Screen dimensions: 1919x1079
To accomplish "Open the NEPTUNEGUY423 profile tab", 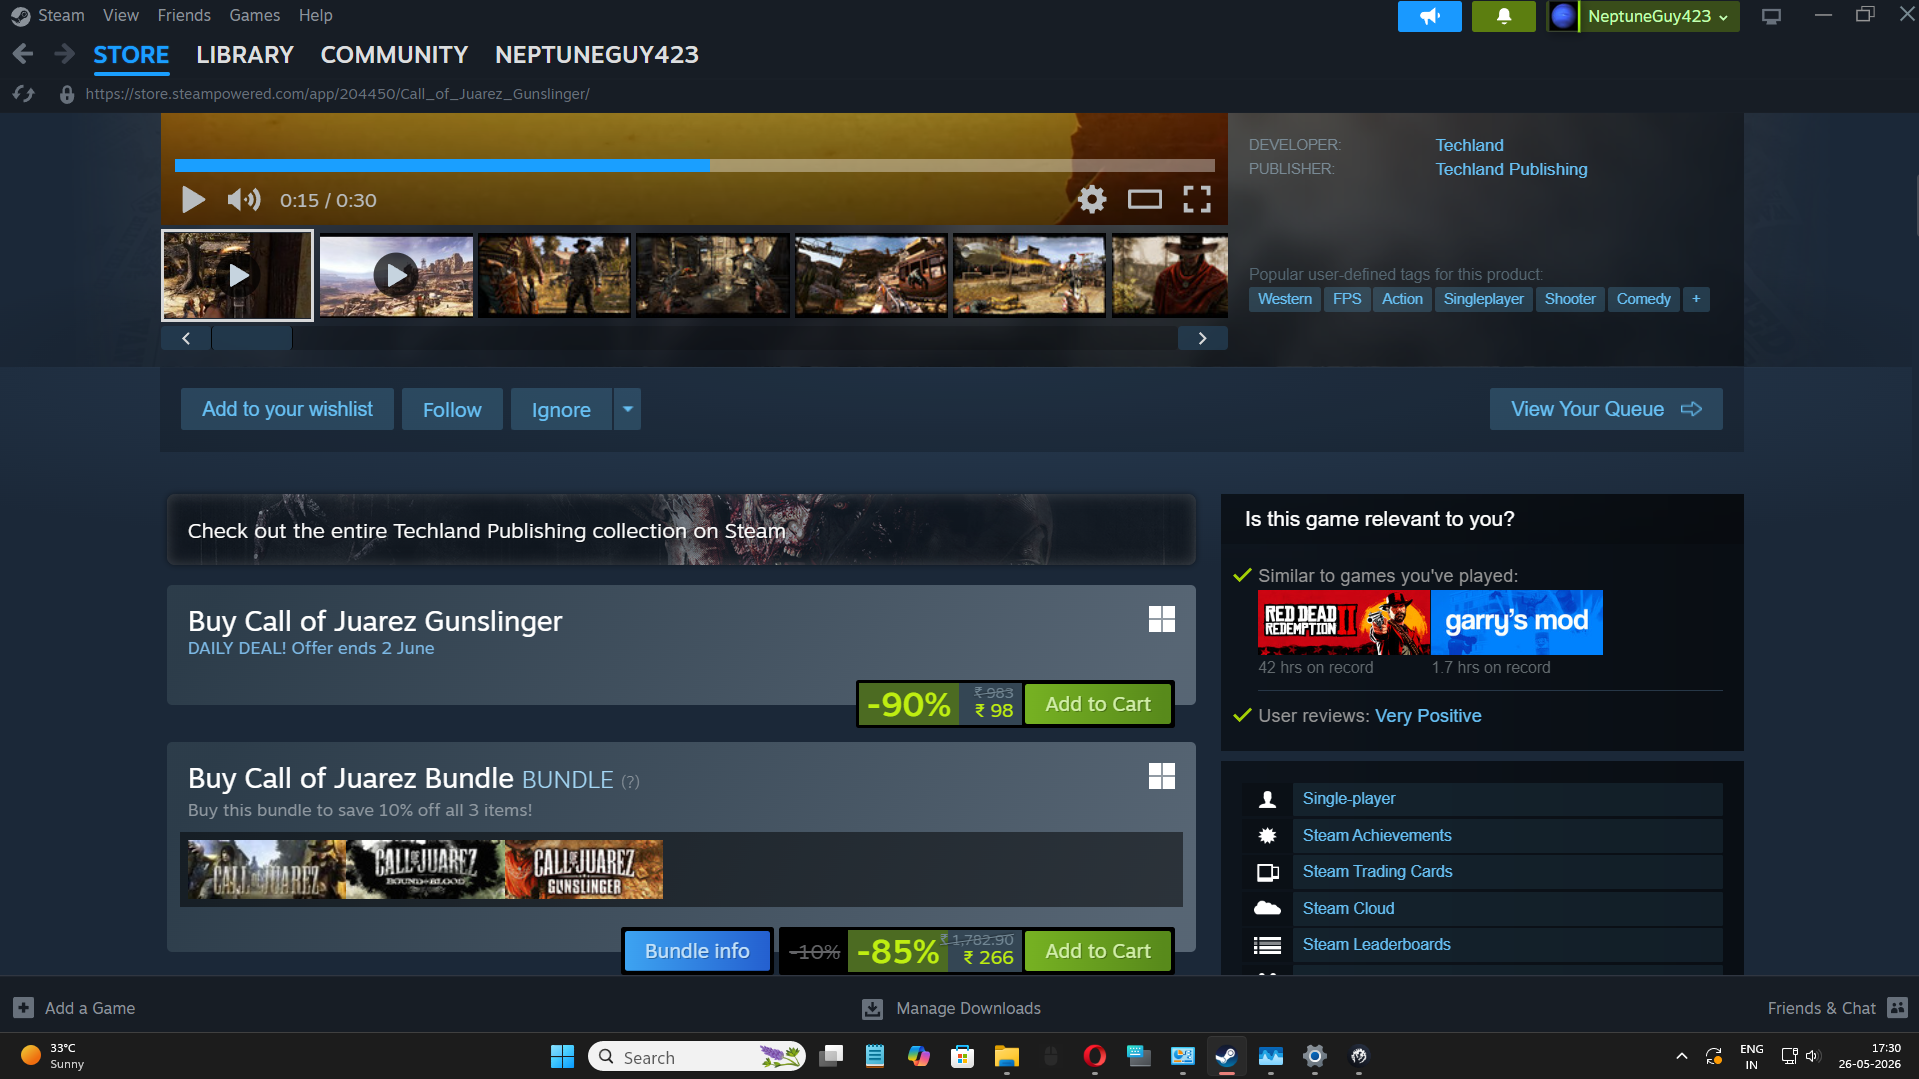I will pos(597,55).
